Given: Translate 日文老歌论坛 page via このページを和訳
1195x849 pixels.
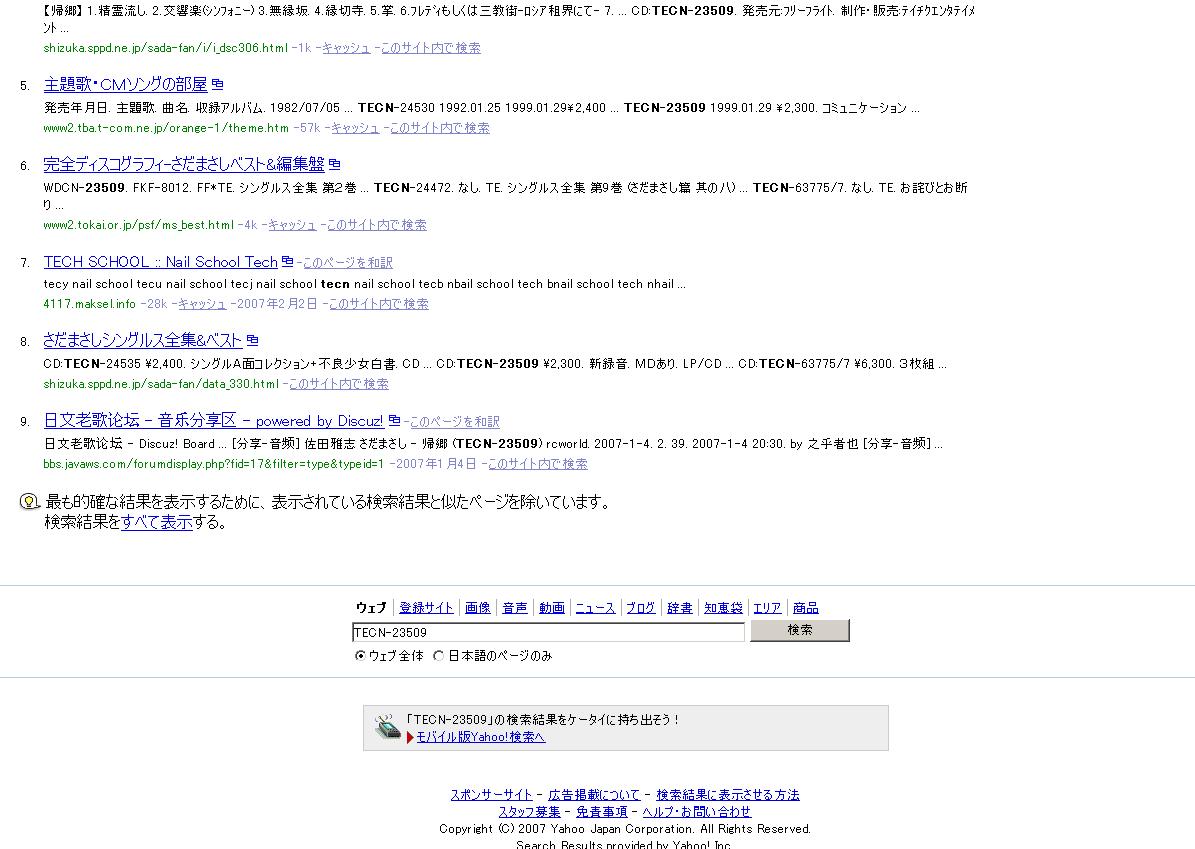Looking at the screenshot, I should point(455,421).
